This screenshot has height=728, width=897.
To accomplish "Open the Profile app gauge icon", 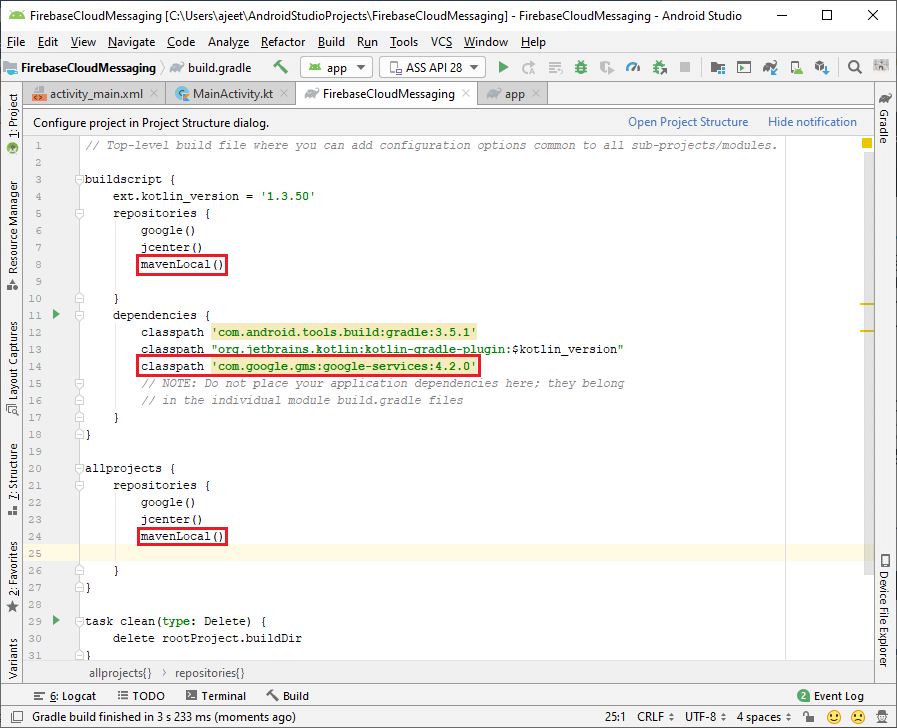I will tap(633, 67).
